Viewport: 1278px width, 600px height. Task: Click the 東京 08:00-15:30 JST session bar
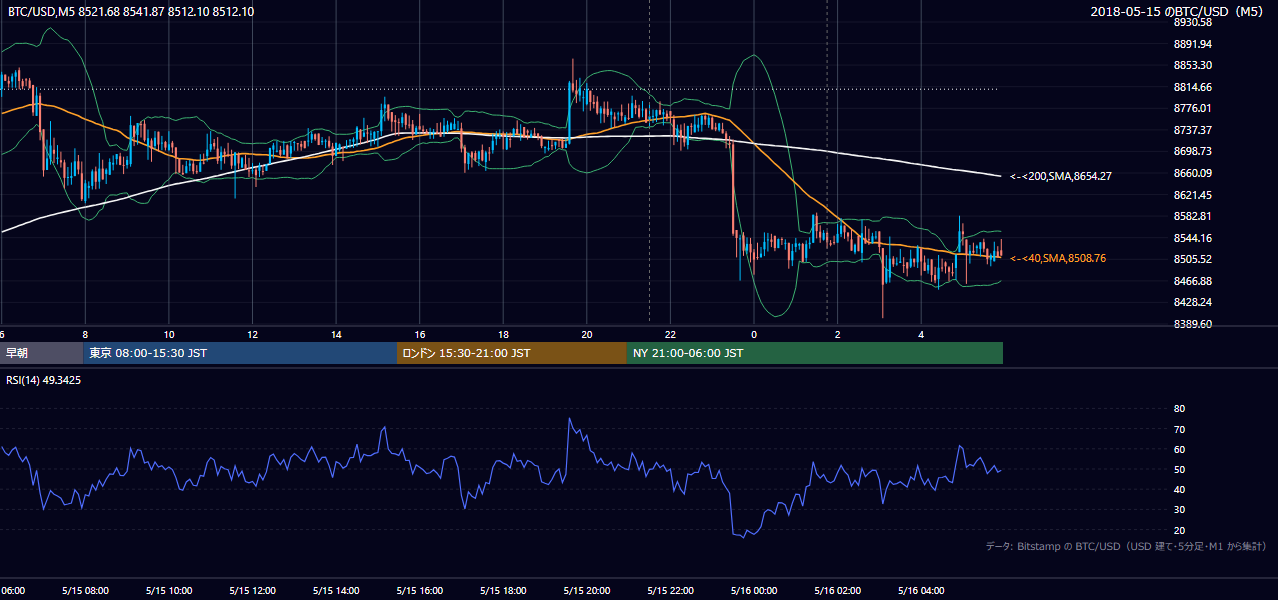[x=240, y=353]
